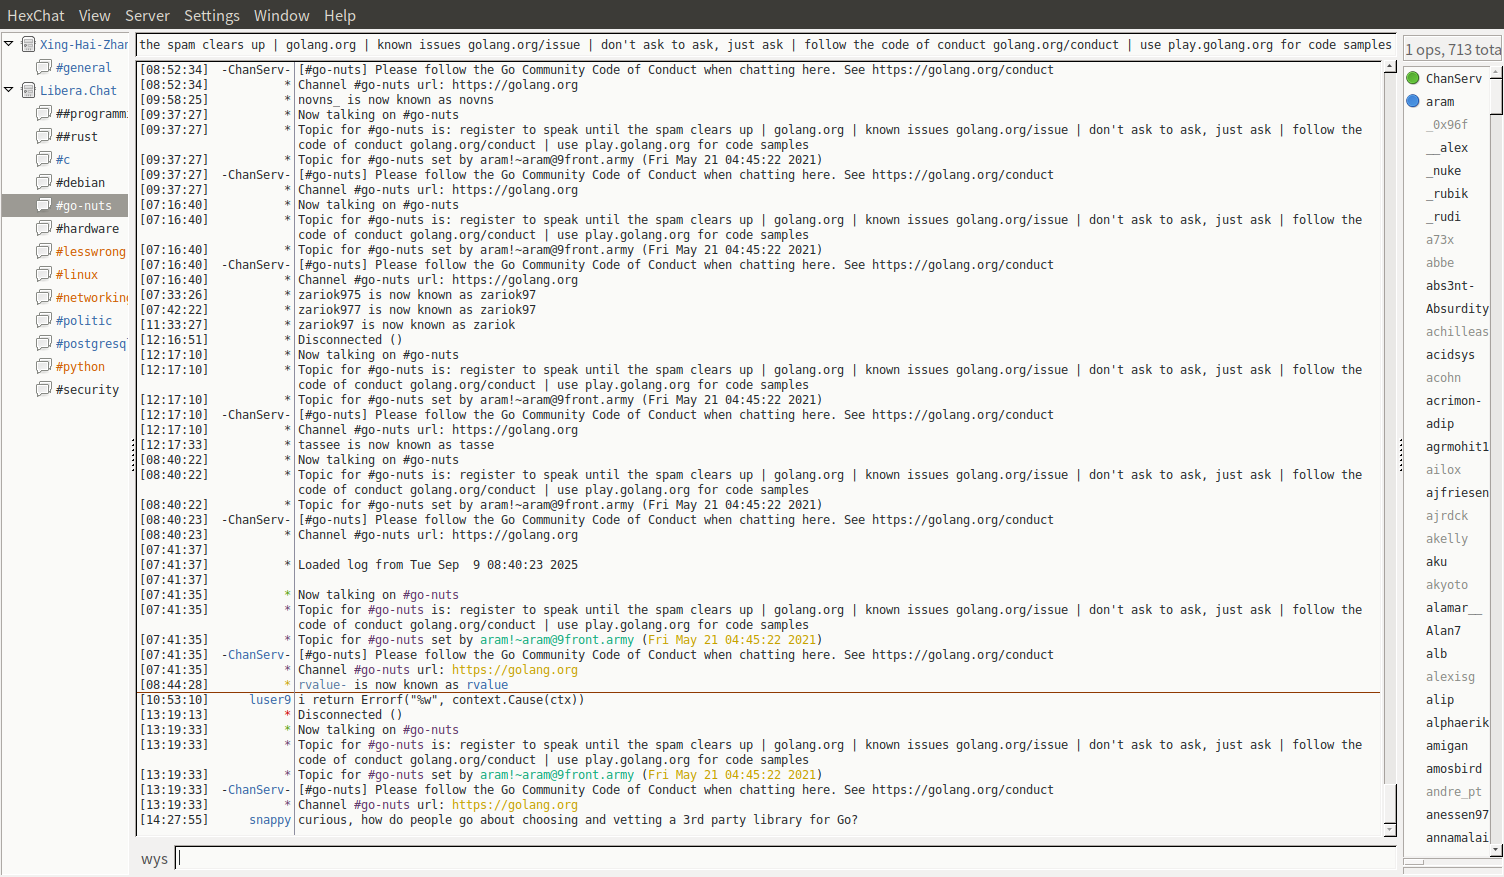The image size is (1504, 877).
Task: Collapse the Xing-Hai-Zhang server tree
Action: pos(9,44)
